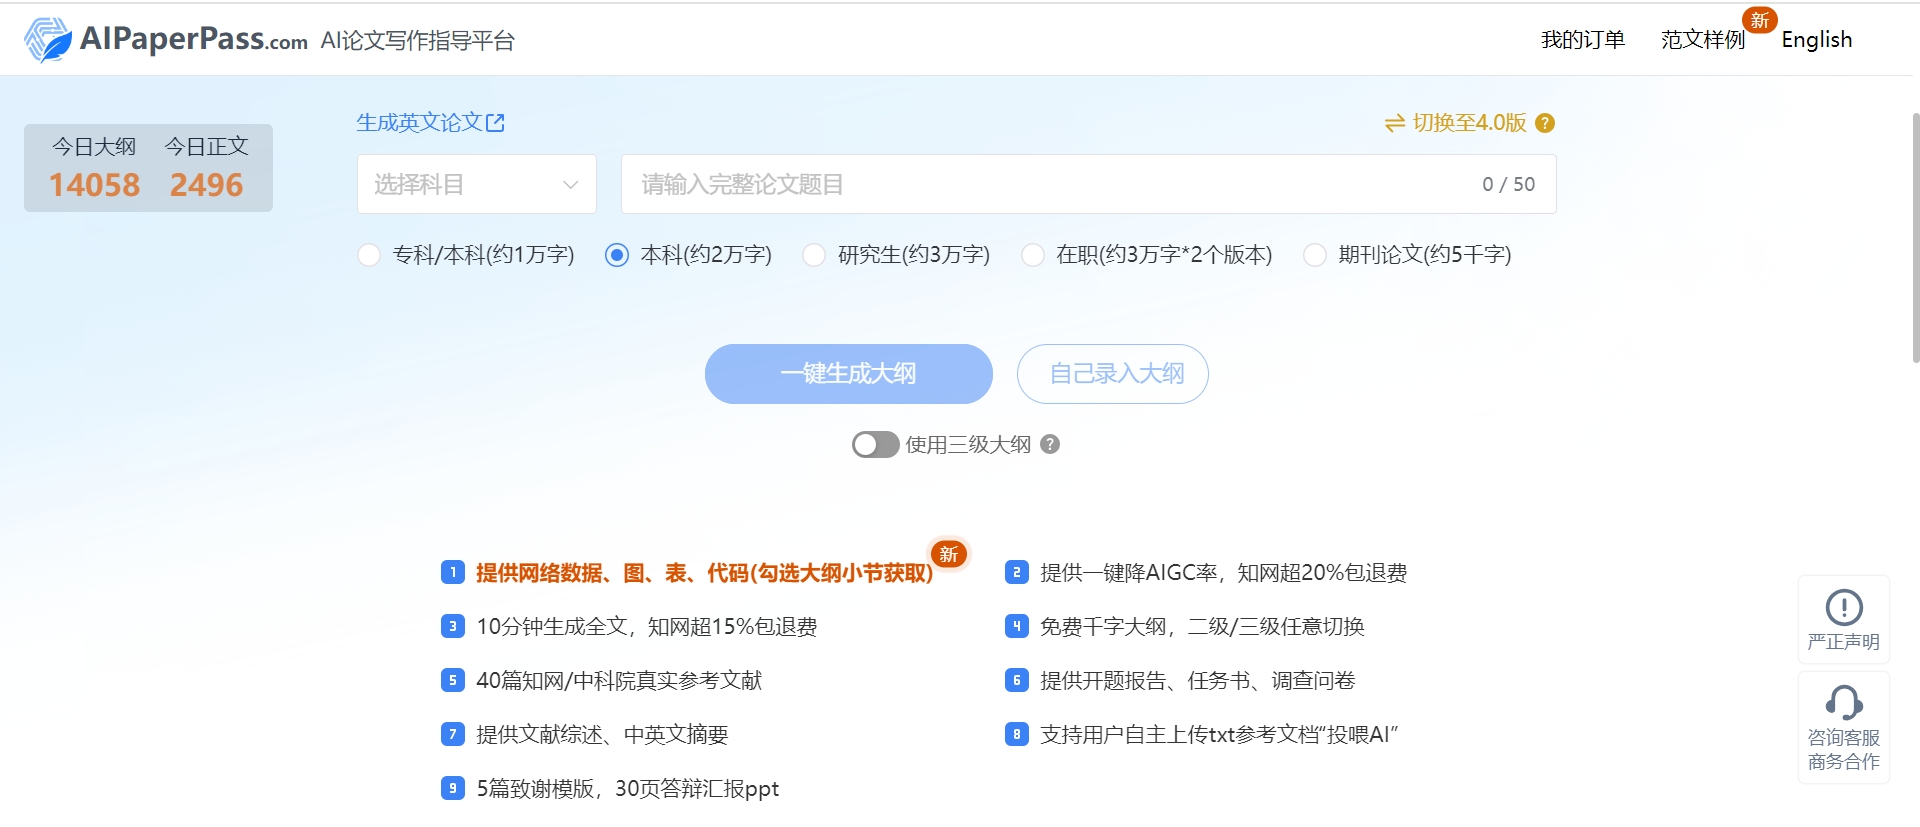
Task: Select the 在职(约3万字*2个版本) radio option
Action: 1032,255
